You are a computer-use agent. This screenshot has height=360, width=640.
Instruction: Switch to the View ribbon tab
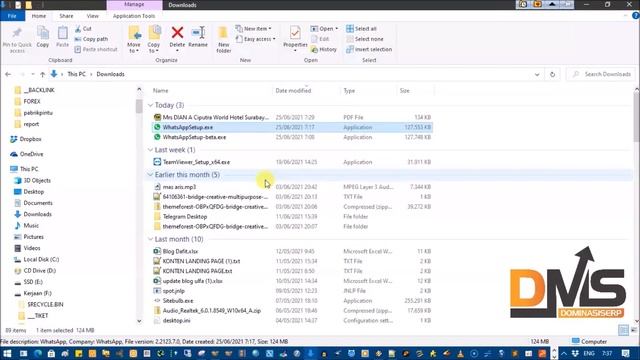[93, 16]
